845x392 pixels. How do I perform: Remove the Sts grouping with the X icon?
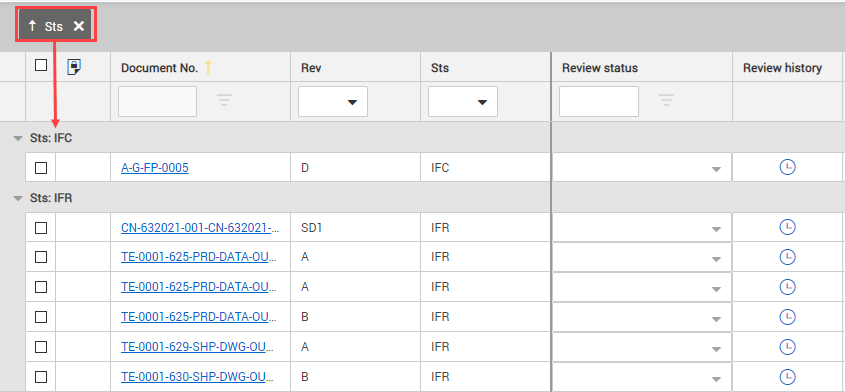79,26
